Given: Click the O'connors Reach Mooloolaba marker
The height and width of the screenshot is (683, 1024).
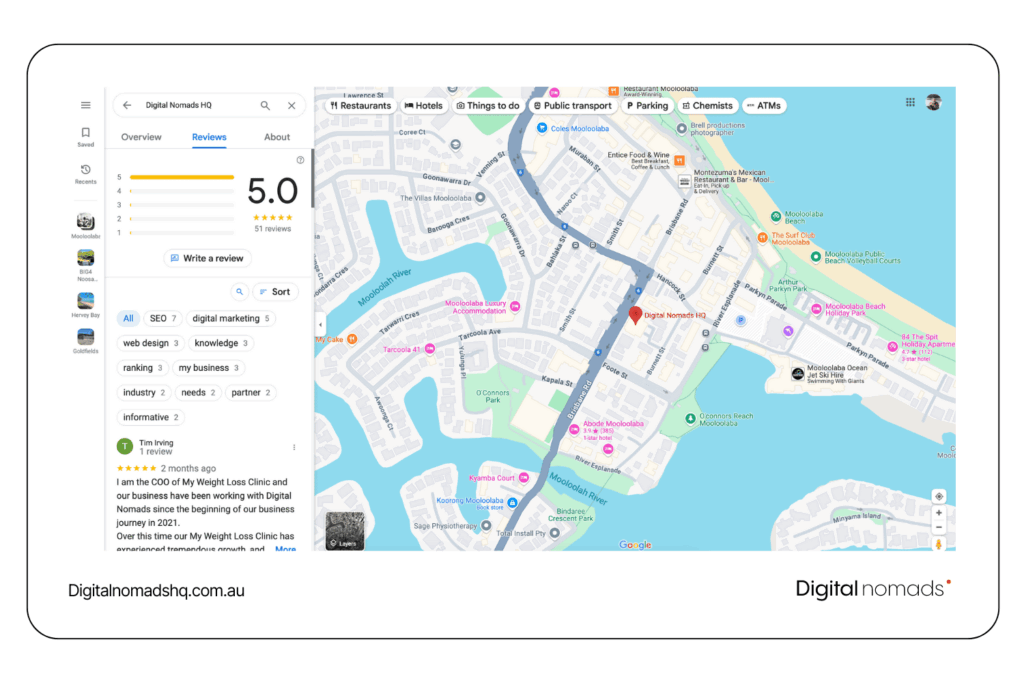Looking at the screenshot, I should (690, 419).
